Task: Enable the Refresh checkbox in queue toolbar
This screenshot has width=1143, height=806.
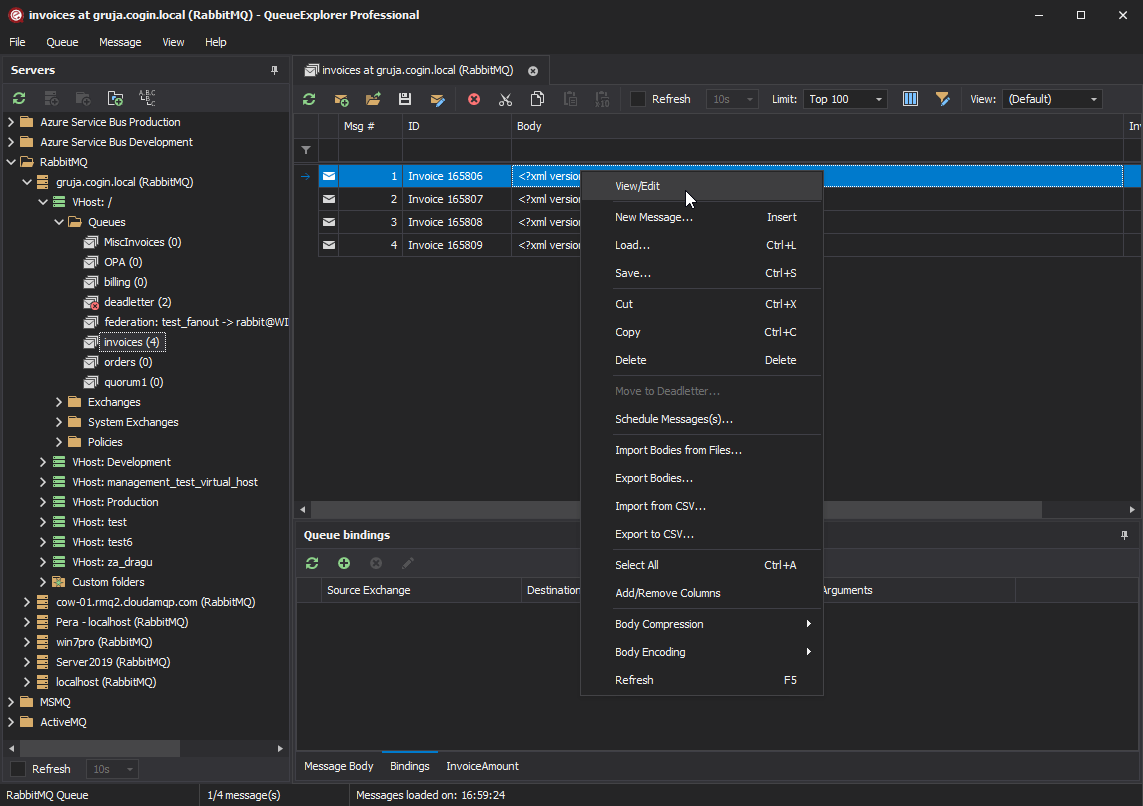Action: coord(638,99)
